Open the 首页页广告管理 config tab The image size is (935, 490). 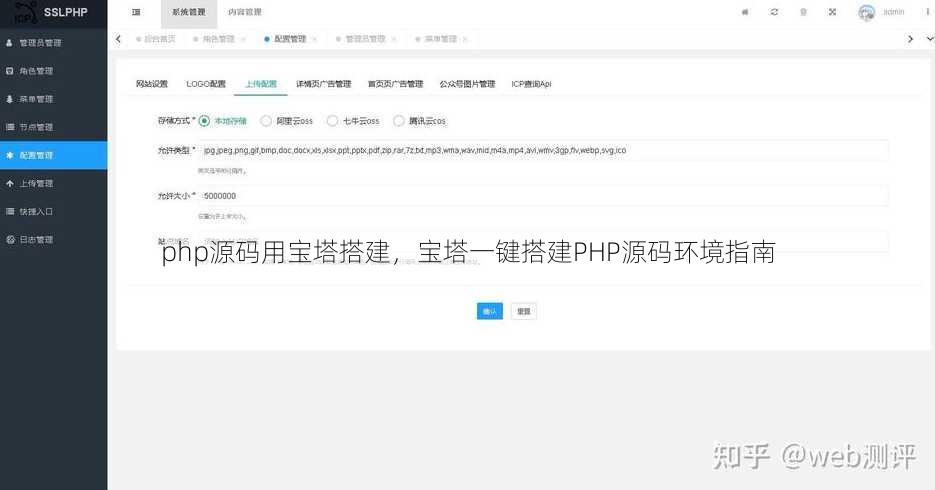[x=395, y=84]
